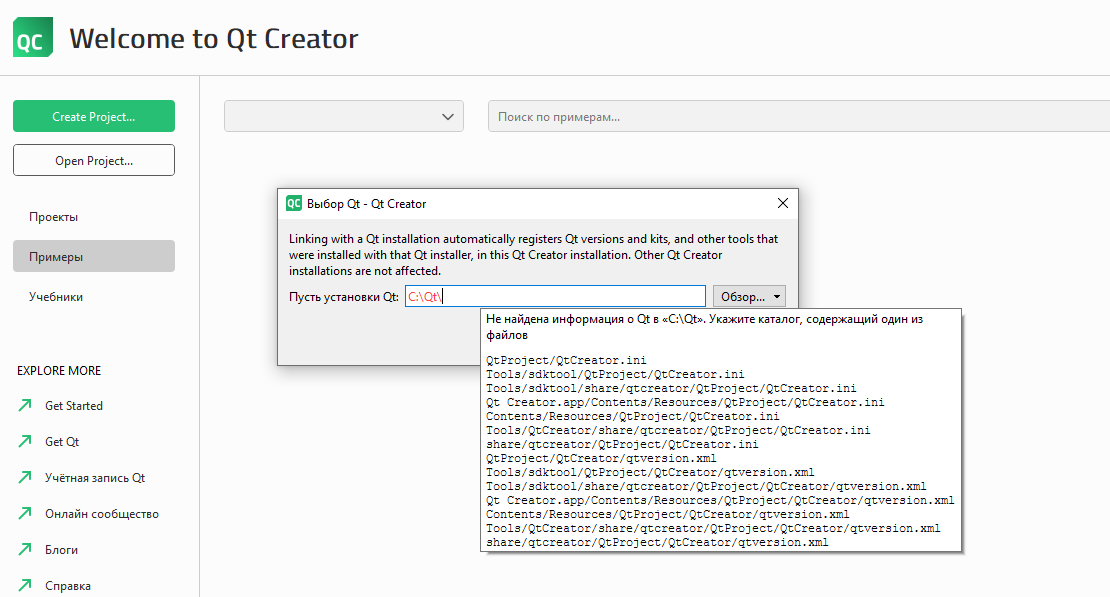1110x597 pixels.
Task: Click arrow icon next to Учётная запись Qt
Action: tap(25, 477)
